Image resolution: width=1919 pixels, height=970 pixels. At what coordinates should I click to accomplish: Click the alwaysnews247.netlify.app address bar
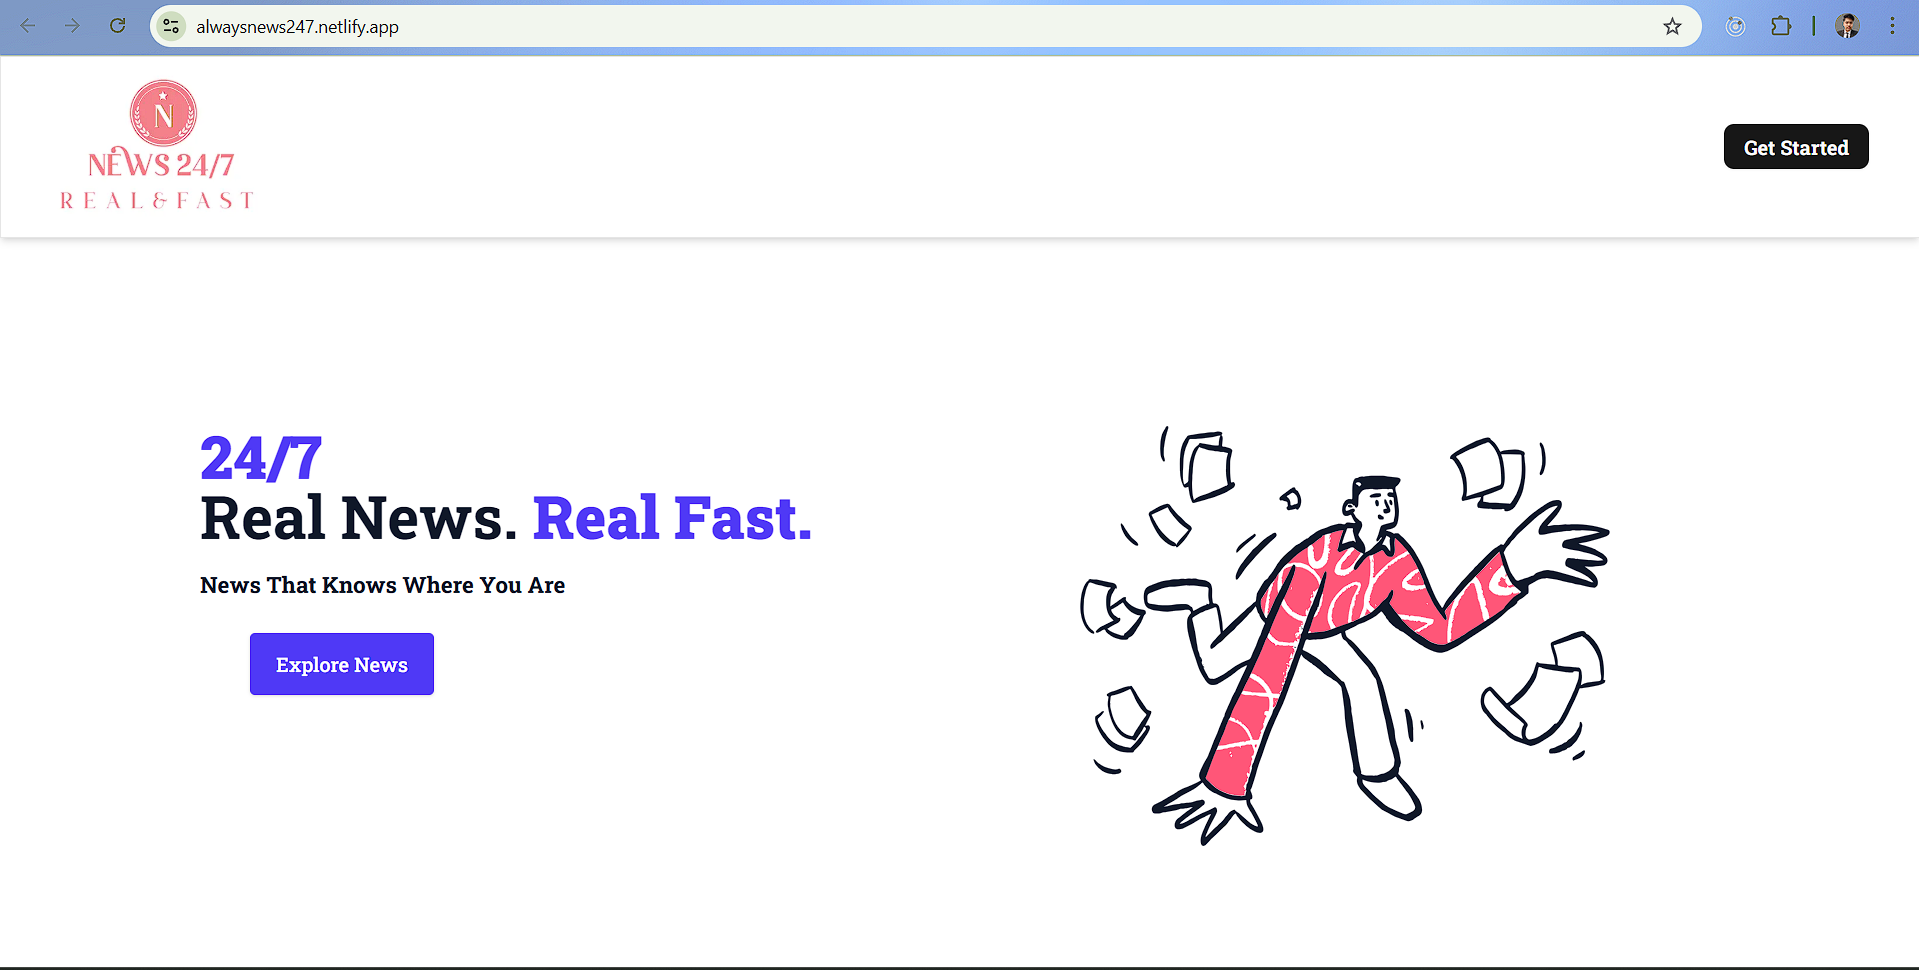[920, 27]
